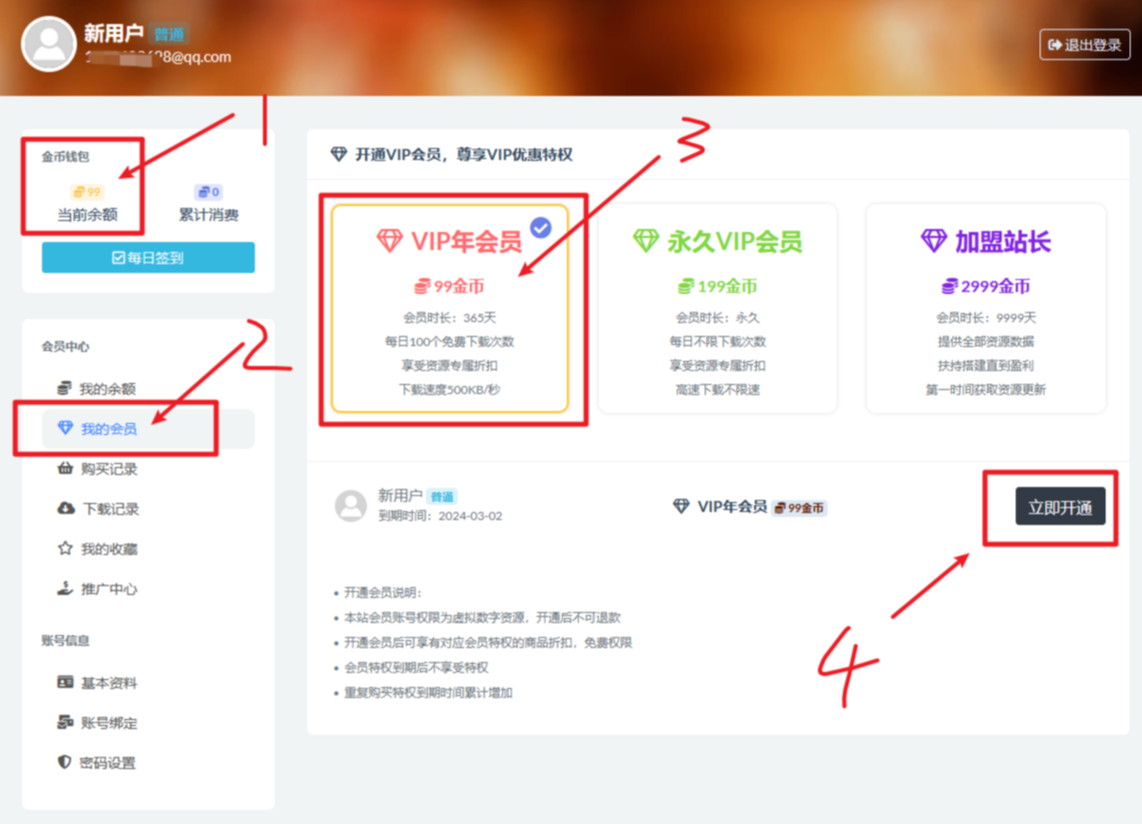Click the star icon beside 我的收藏
The height and width of the screenshot is (824, 1142).
coord(65,549)
